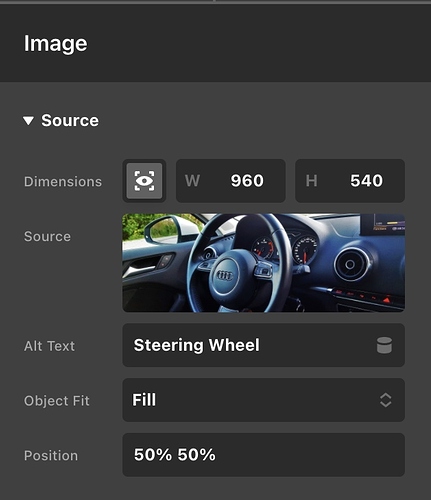This screenshot has height=500, width=431.
Task: Toggle the auto dimensions eye icon
Action: [144, 181]
